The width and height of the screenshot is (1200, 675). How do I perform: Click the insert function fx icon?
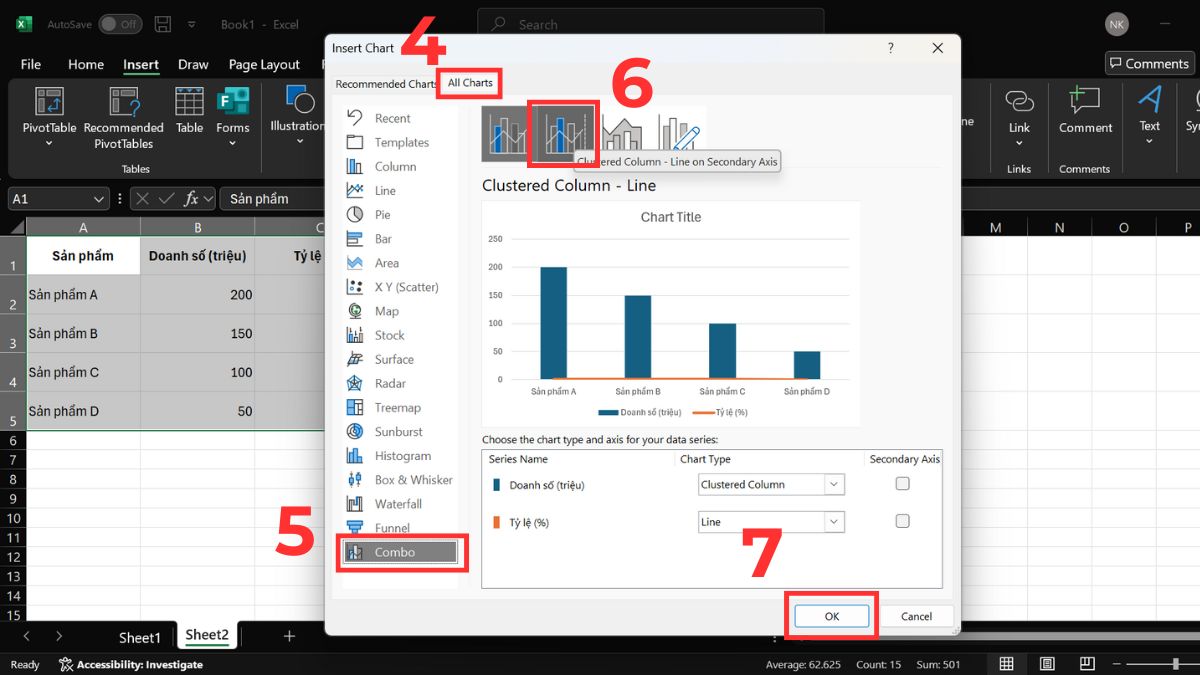coord(192,198)
